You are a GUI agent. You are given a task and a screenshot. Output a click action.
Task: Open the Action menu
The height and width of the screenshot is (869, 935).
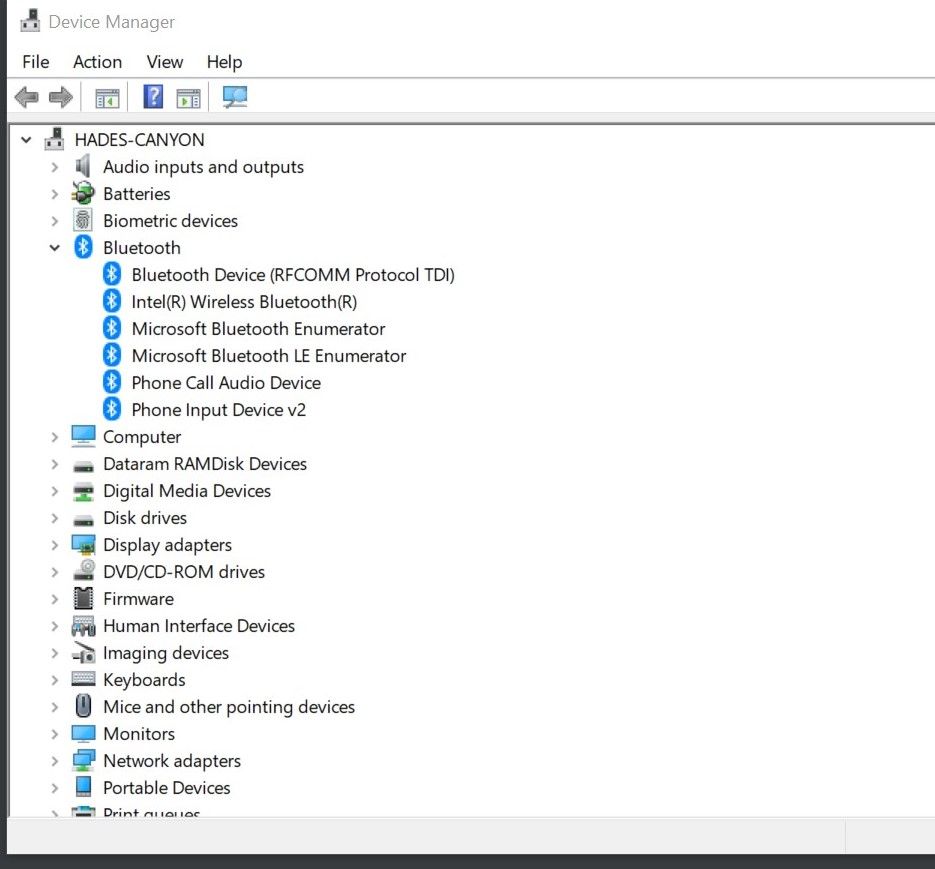tap(98, 62)
